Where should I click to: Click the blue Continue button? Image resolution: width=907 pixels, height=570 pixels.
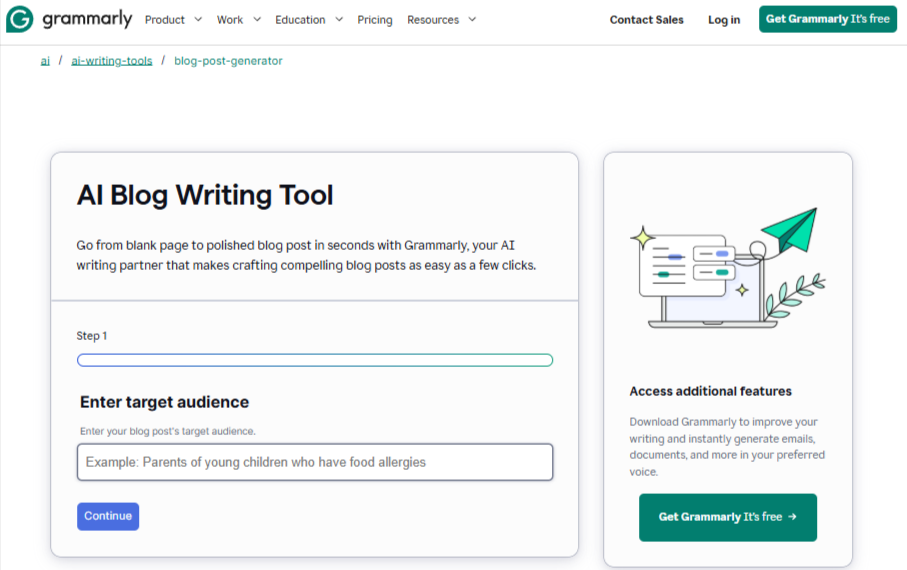pyautogui.click(x=108, y=516)
